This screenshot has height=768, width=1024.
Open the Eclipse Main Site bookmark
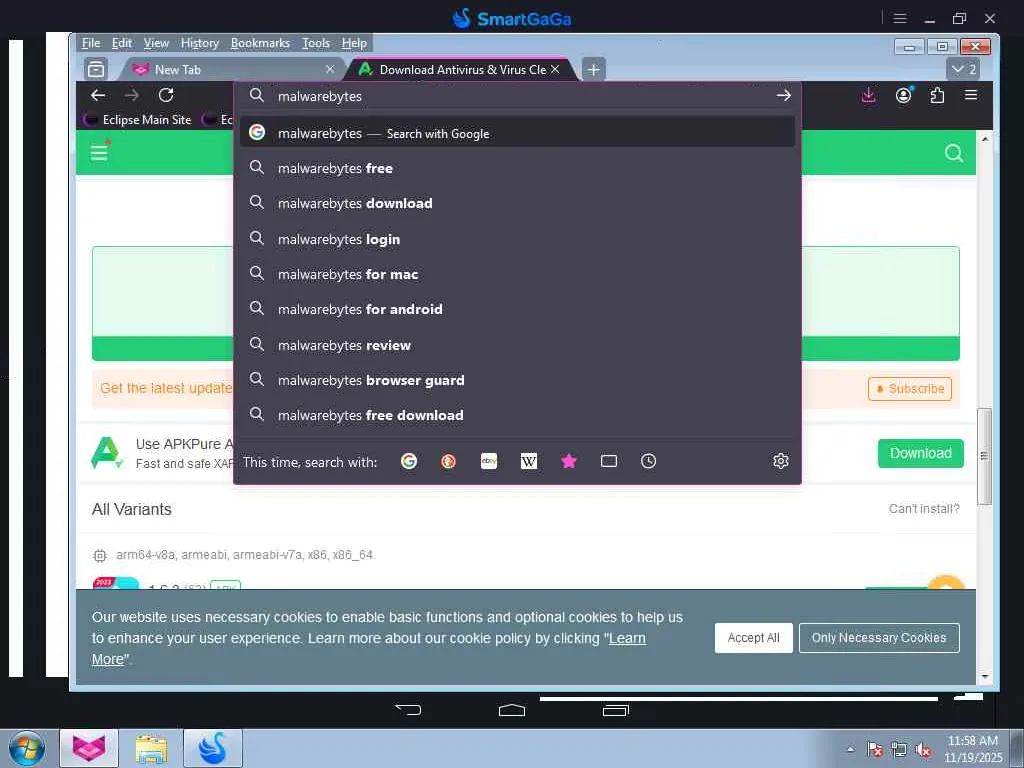pyautogui.click(x=138, y=120)
